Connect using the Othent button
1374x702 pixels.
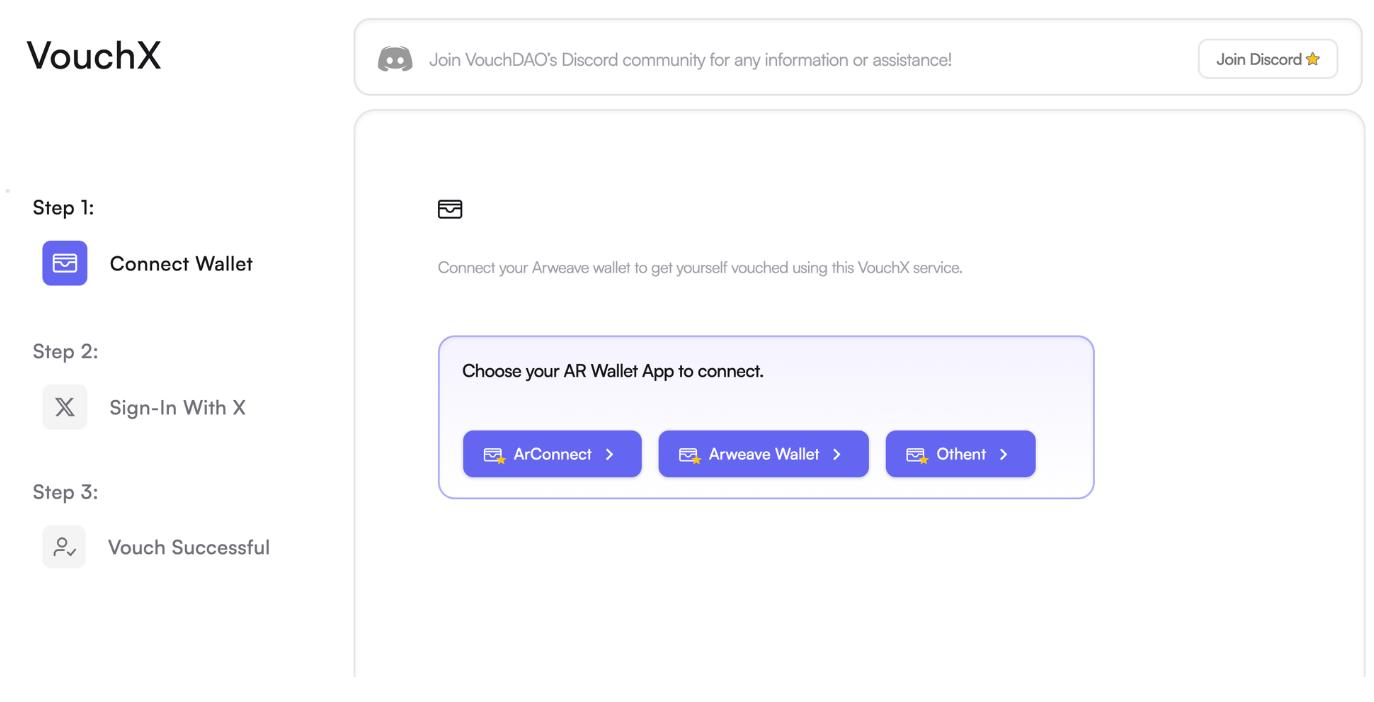960,455
